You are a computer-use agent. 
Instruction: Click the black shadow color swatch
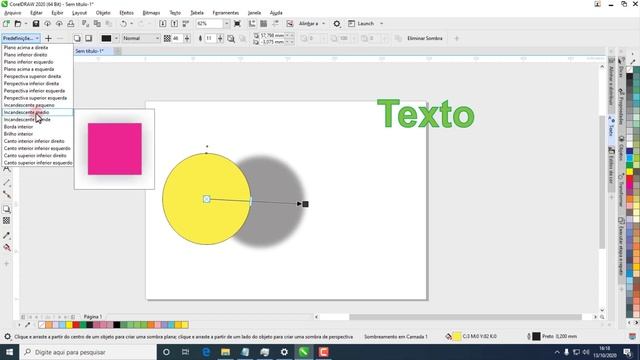click(106, 38)
